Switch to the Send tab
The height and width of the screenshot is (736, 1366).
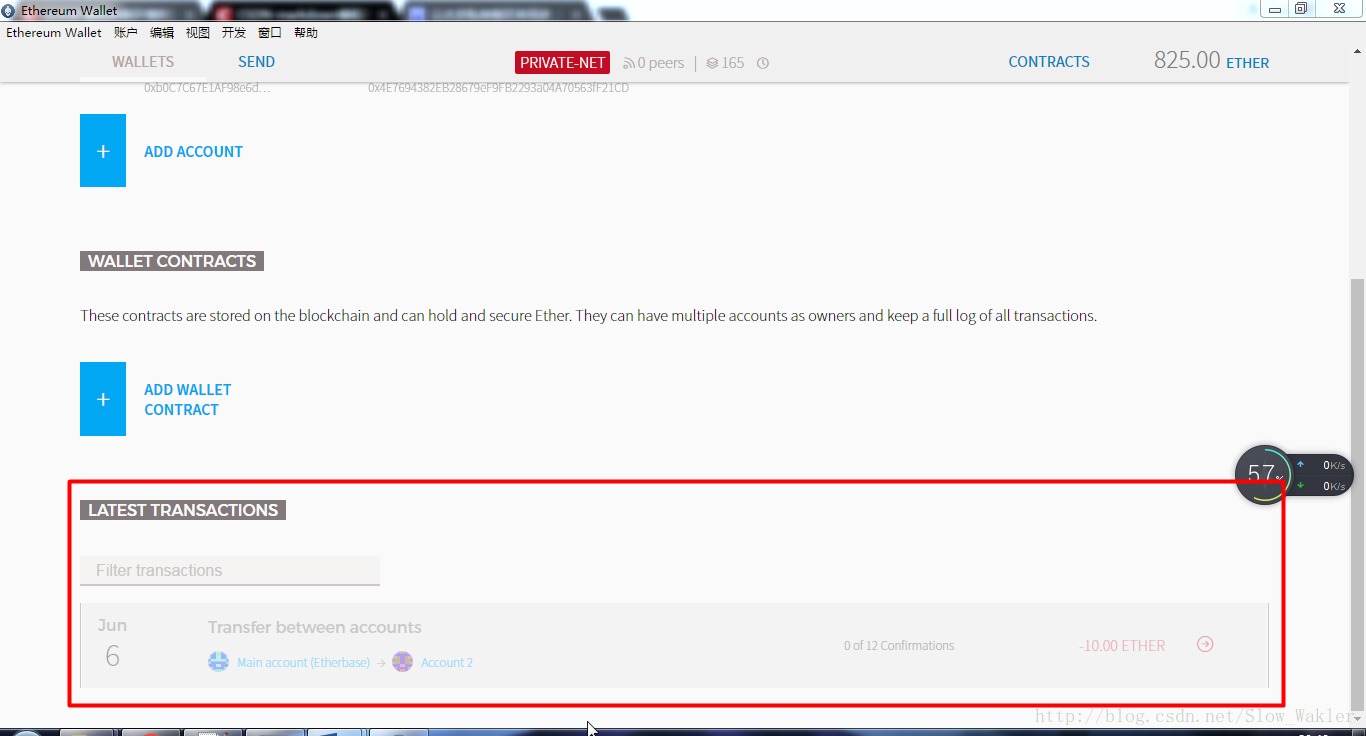tap(256, 62)
